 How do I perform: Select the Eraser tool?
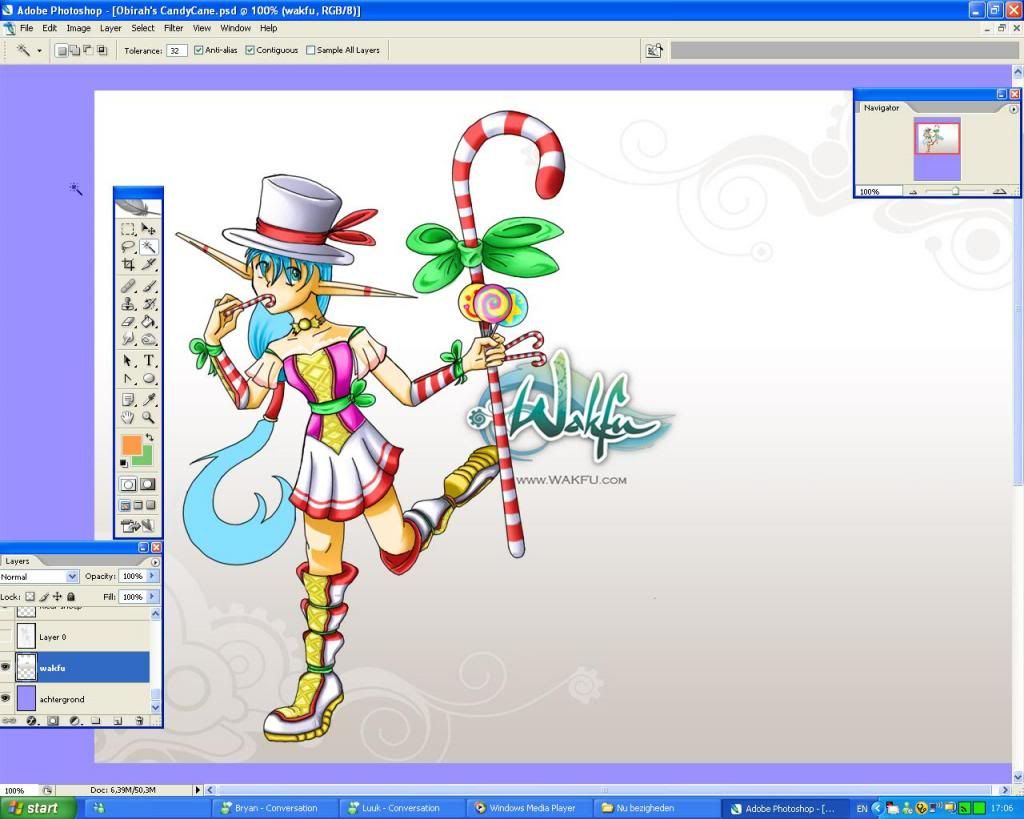pos(128,321)
